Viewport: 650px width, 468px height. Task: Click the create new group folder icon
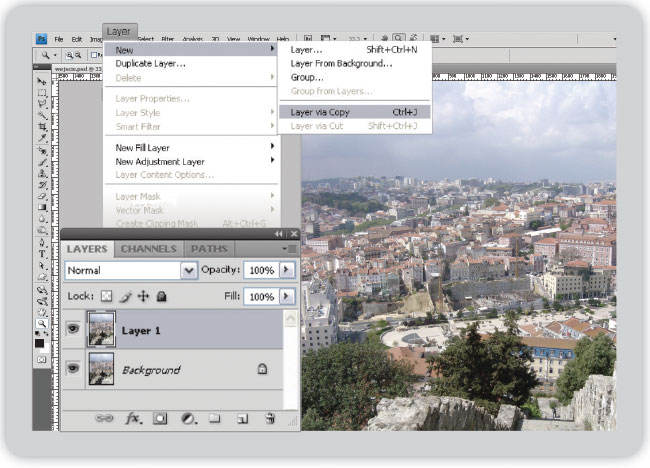click(x=214, y=418)
